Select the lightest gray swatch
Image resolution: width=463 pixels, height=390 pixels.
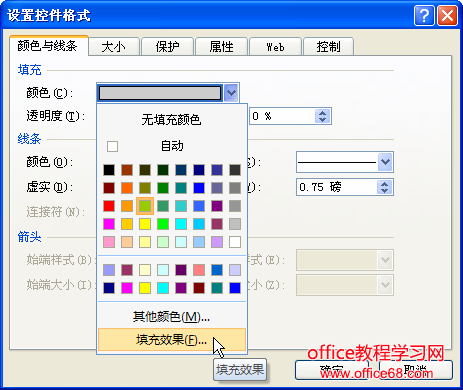tap(235, 224)
